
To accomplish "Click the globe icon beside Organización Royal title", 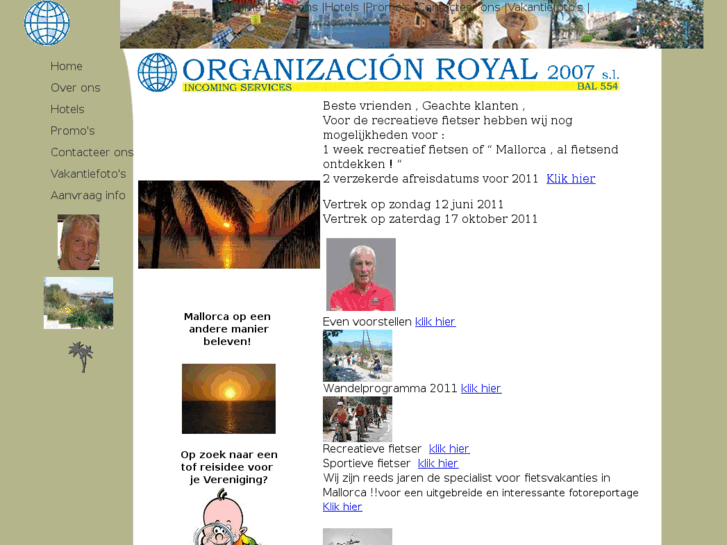I will [x=157, y=72].
